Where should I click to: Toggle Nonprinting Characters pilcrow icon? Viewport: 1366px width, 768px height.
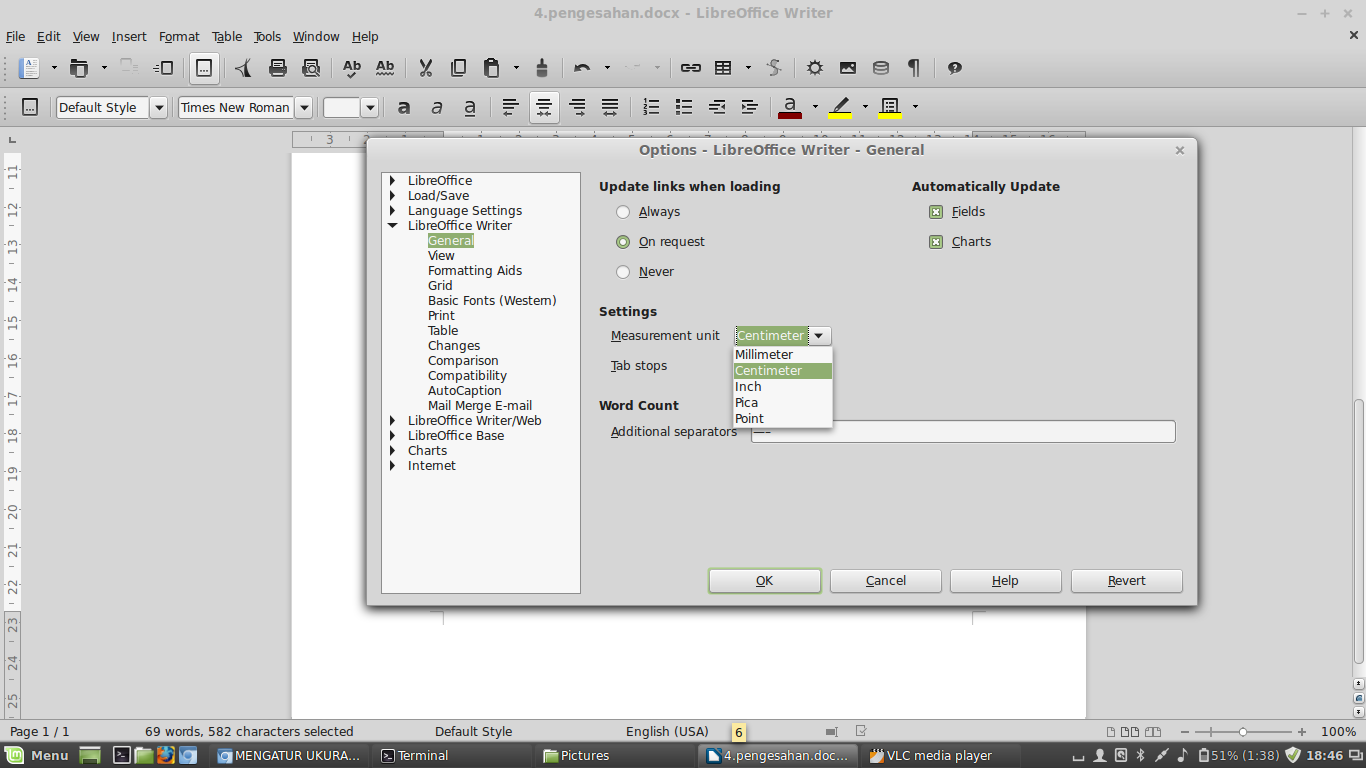(914, 68)
